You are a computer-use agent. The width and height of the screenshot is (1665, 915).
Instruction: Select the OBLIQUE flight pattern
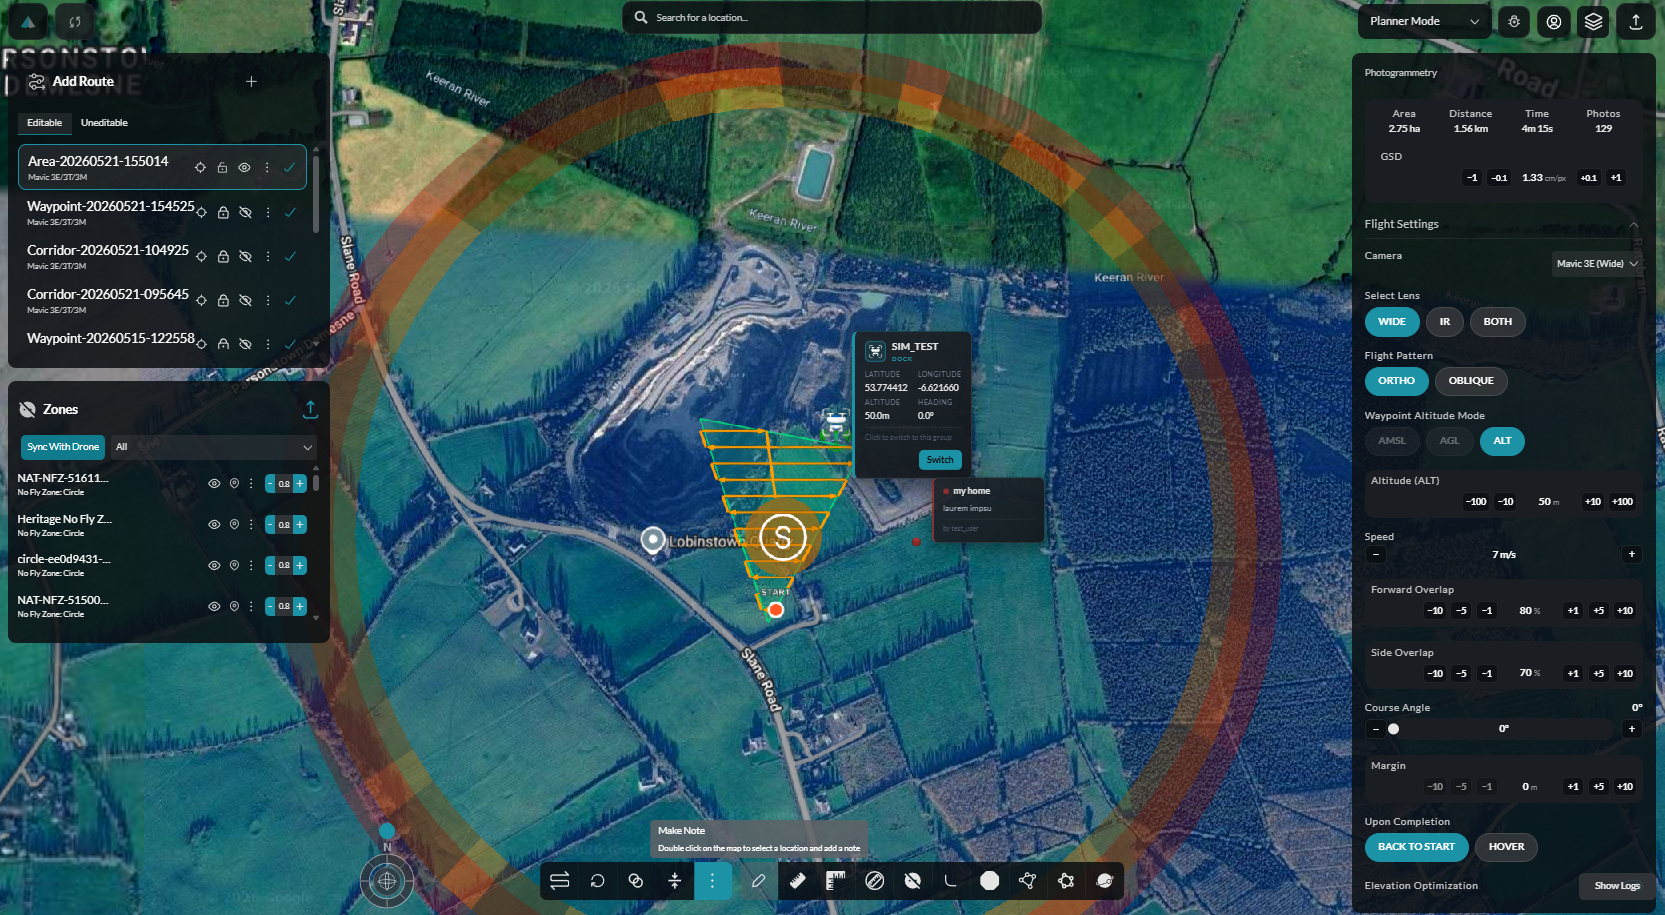tap(1471, 381)
